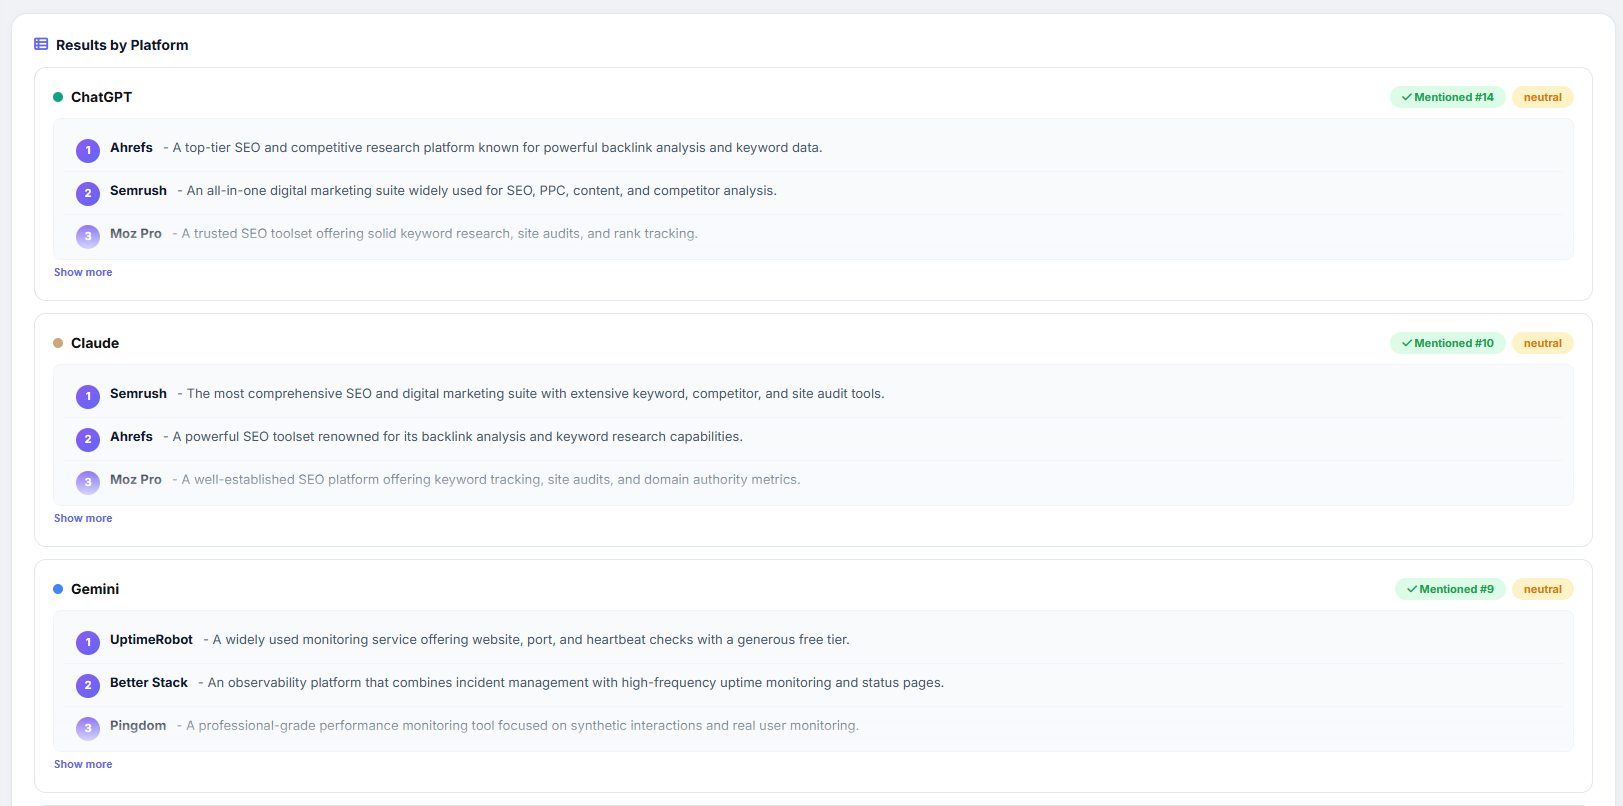The height and width of the screenshot is (806, 1623).
Task: Click Moz Pro name in Claude results
Action: coord(136,479)
